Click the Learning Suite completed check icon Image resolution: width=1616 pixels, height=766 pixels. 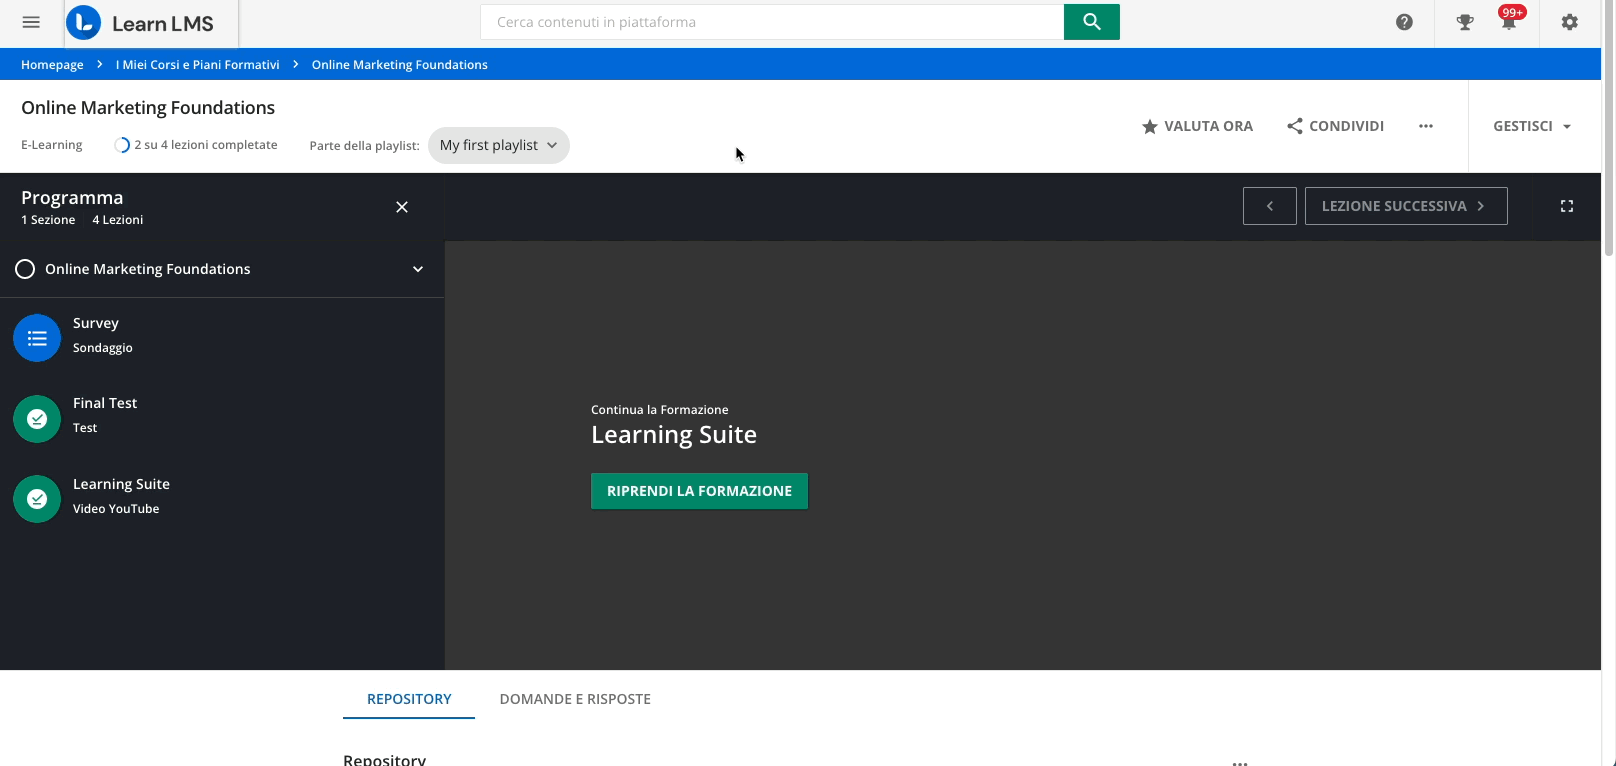point(37,499)
